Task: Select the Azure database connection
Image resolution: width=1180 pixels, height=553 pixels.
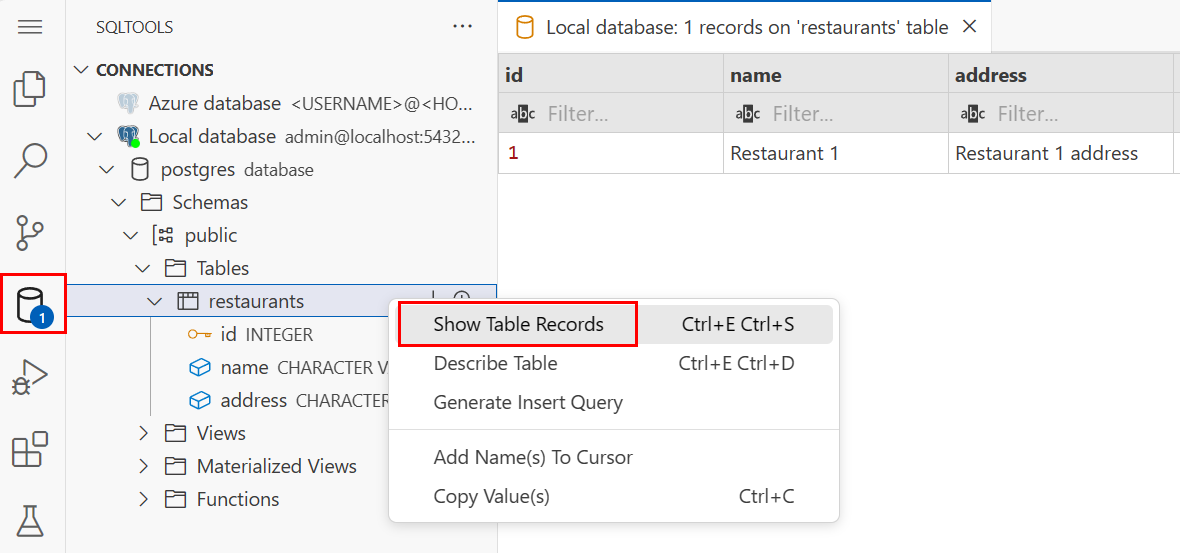Action: point(214,103)
